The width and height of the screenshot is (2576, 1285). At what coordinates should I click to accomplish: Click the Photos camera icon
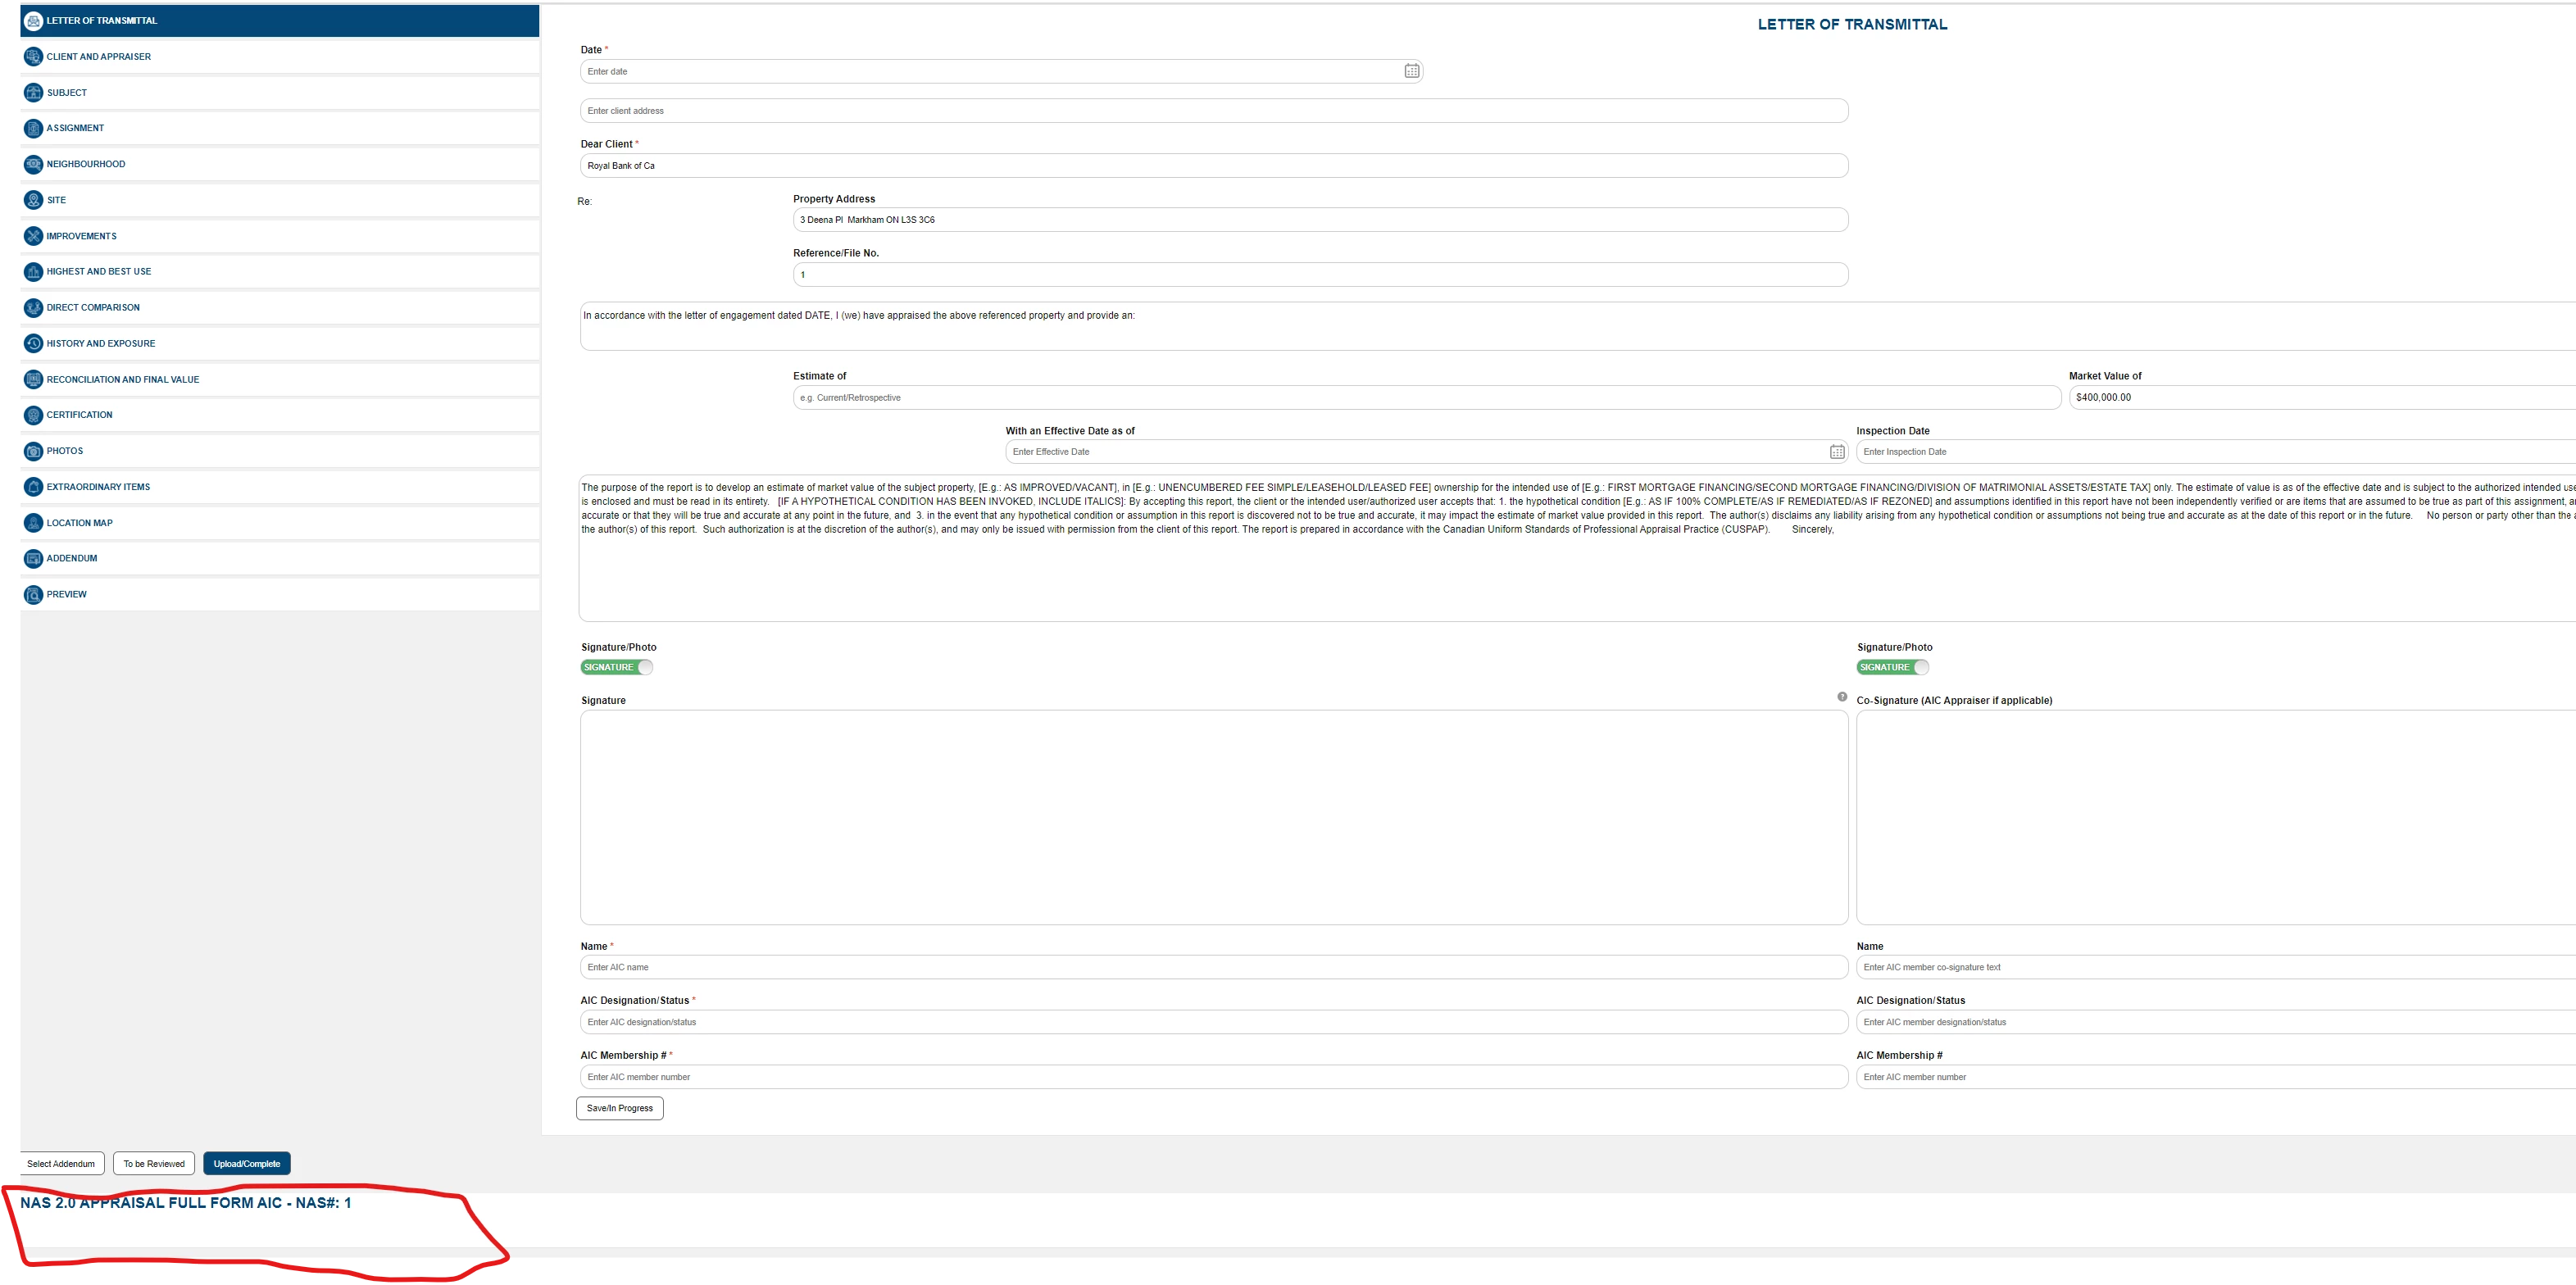point(33,451)
